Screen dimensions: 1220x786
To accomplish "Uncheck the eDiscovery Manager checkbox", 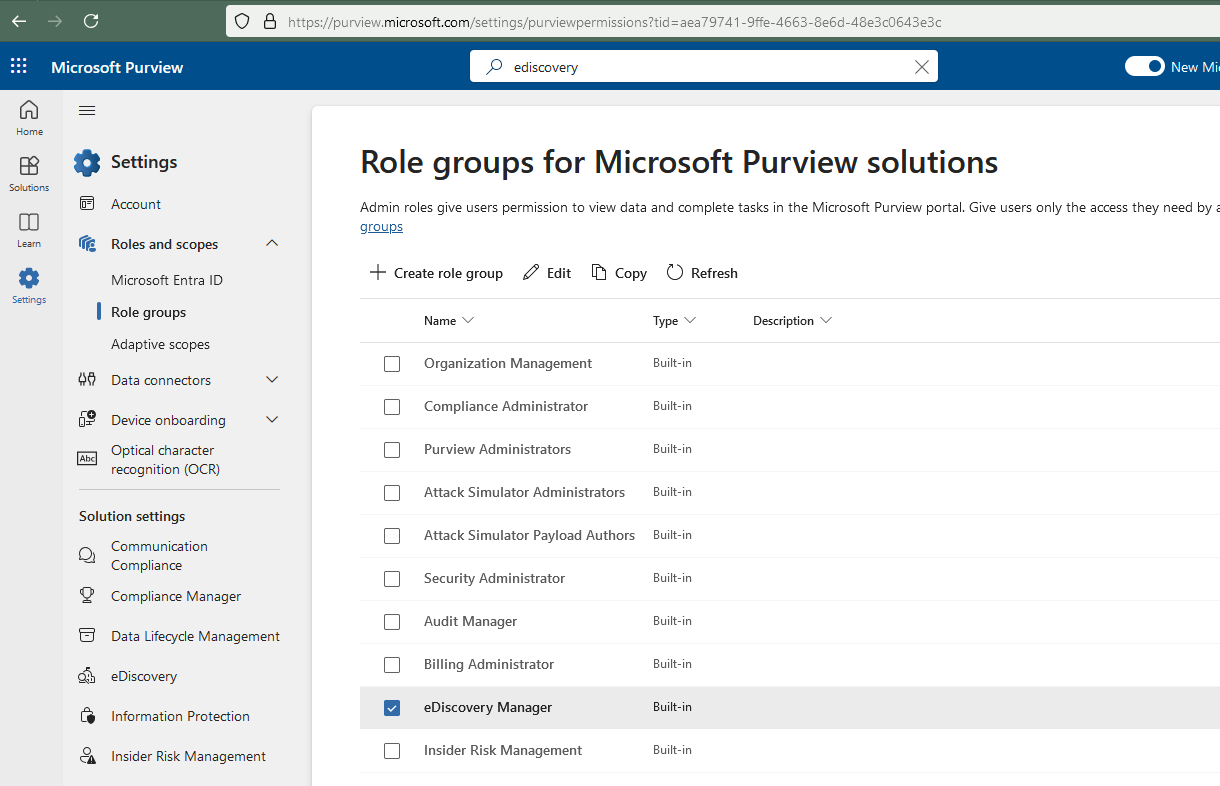I will point(392,707).
